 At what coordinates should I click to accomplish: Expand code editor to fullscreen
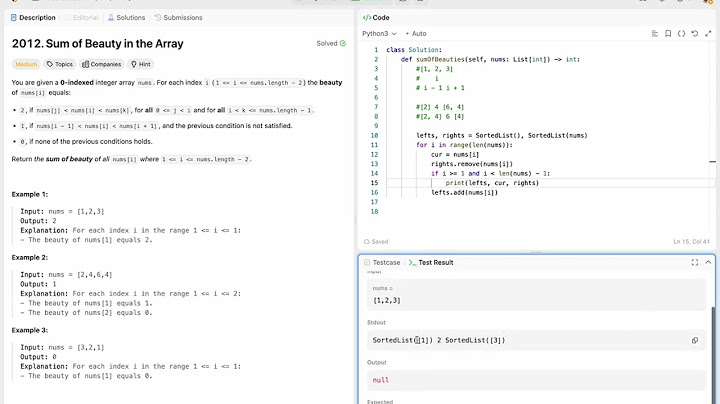[708, 34]
